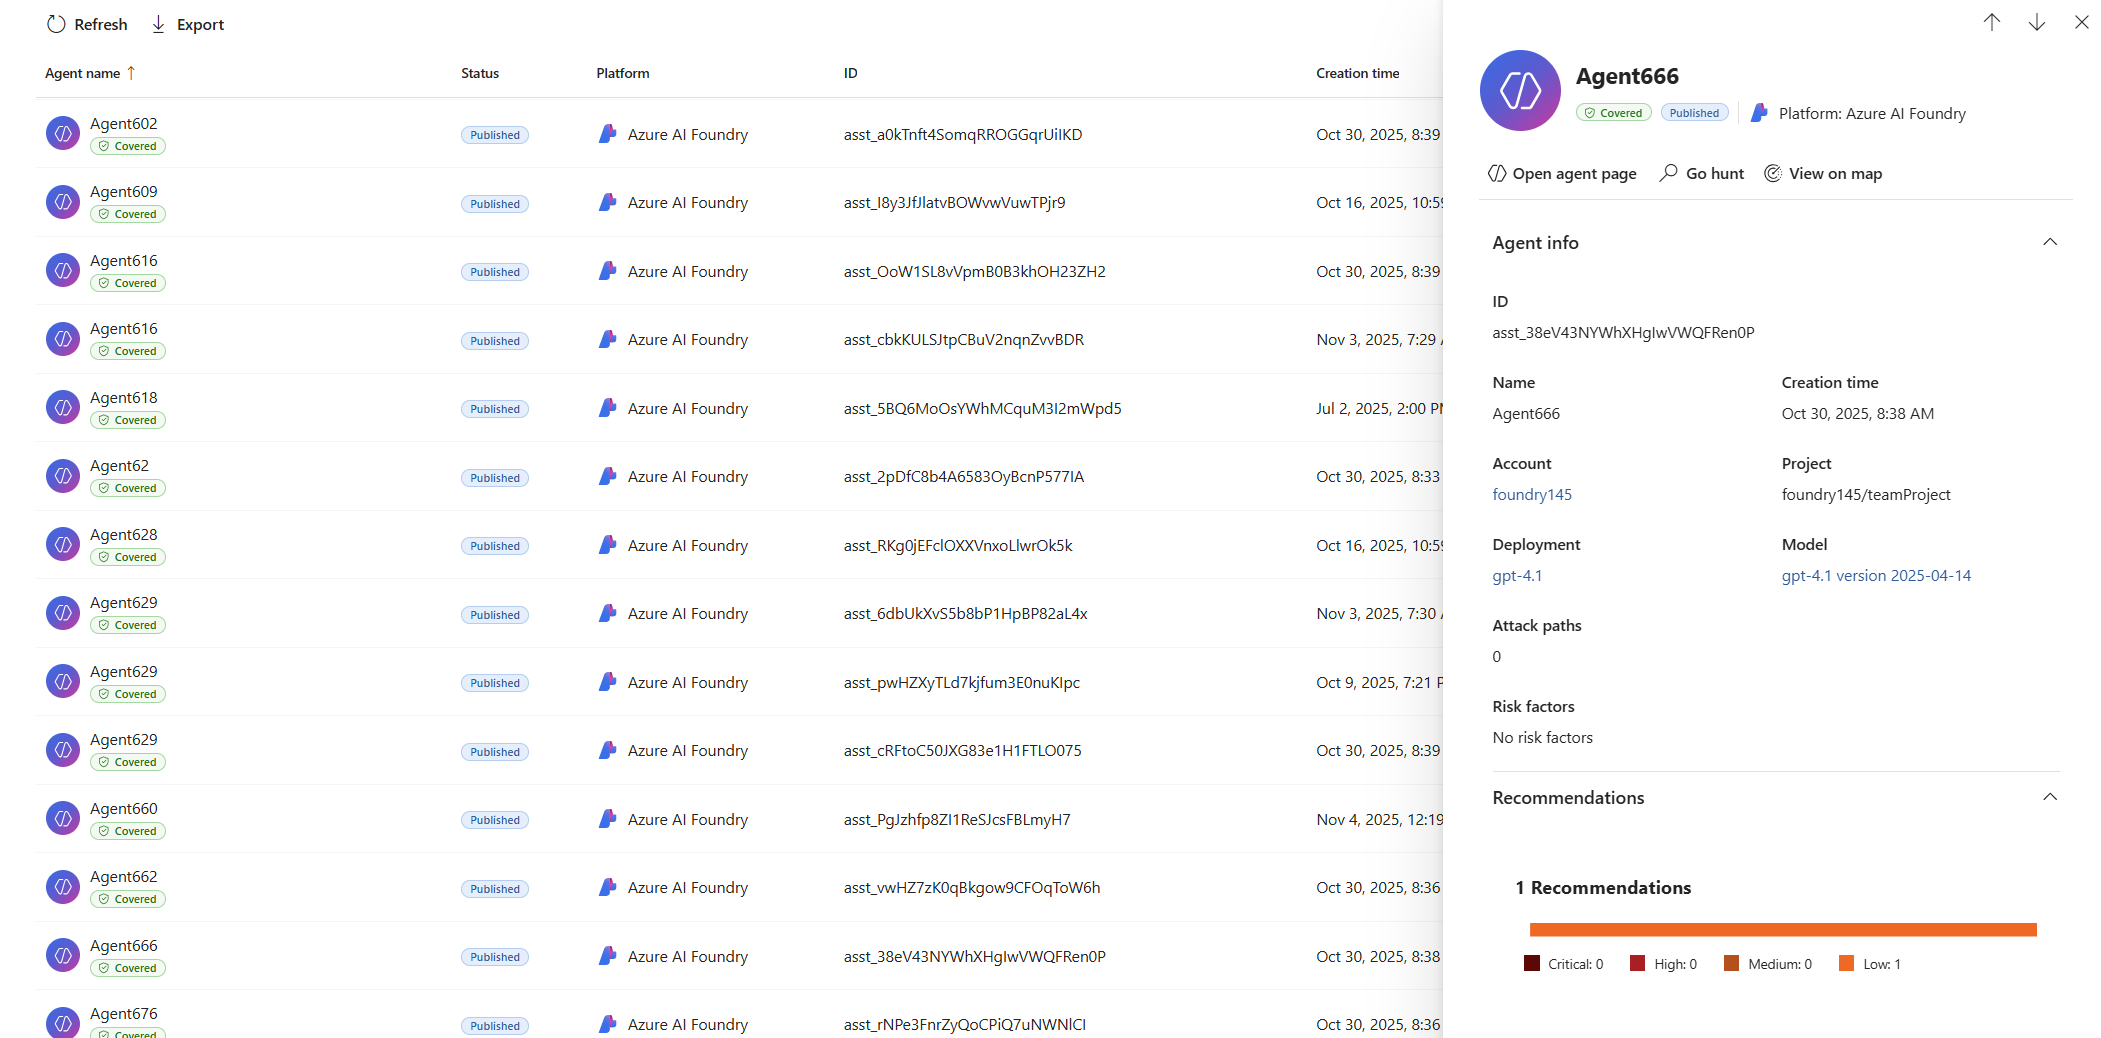Click the Agent666 avatar icon in the agent table

click(63, 955)
